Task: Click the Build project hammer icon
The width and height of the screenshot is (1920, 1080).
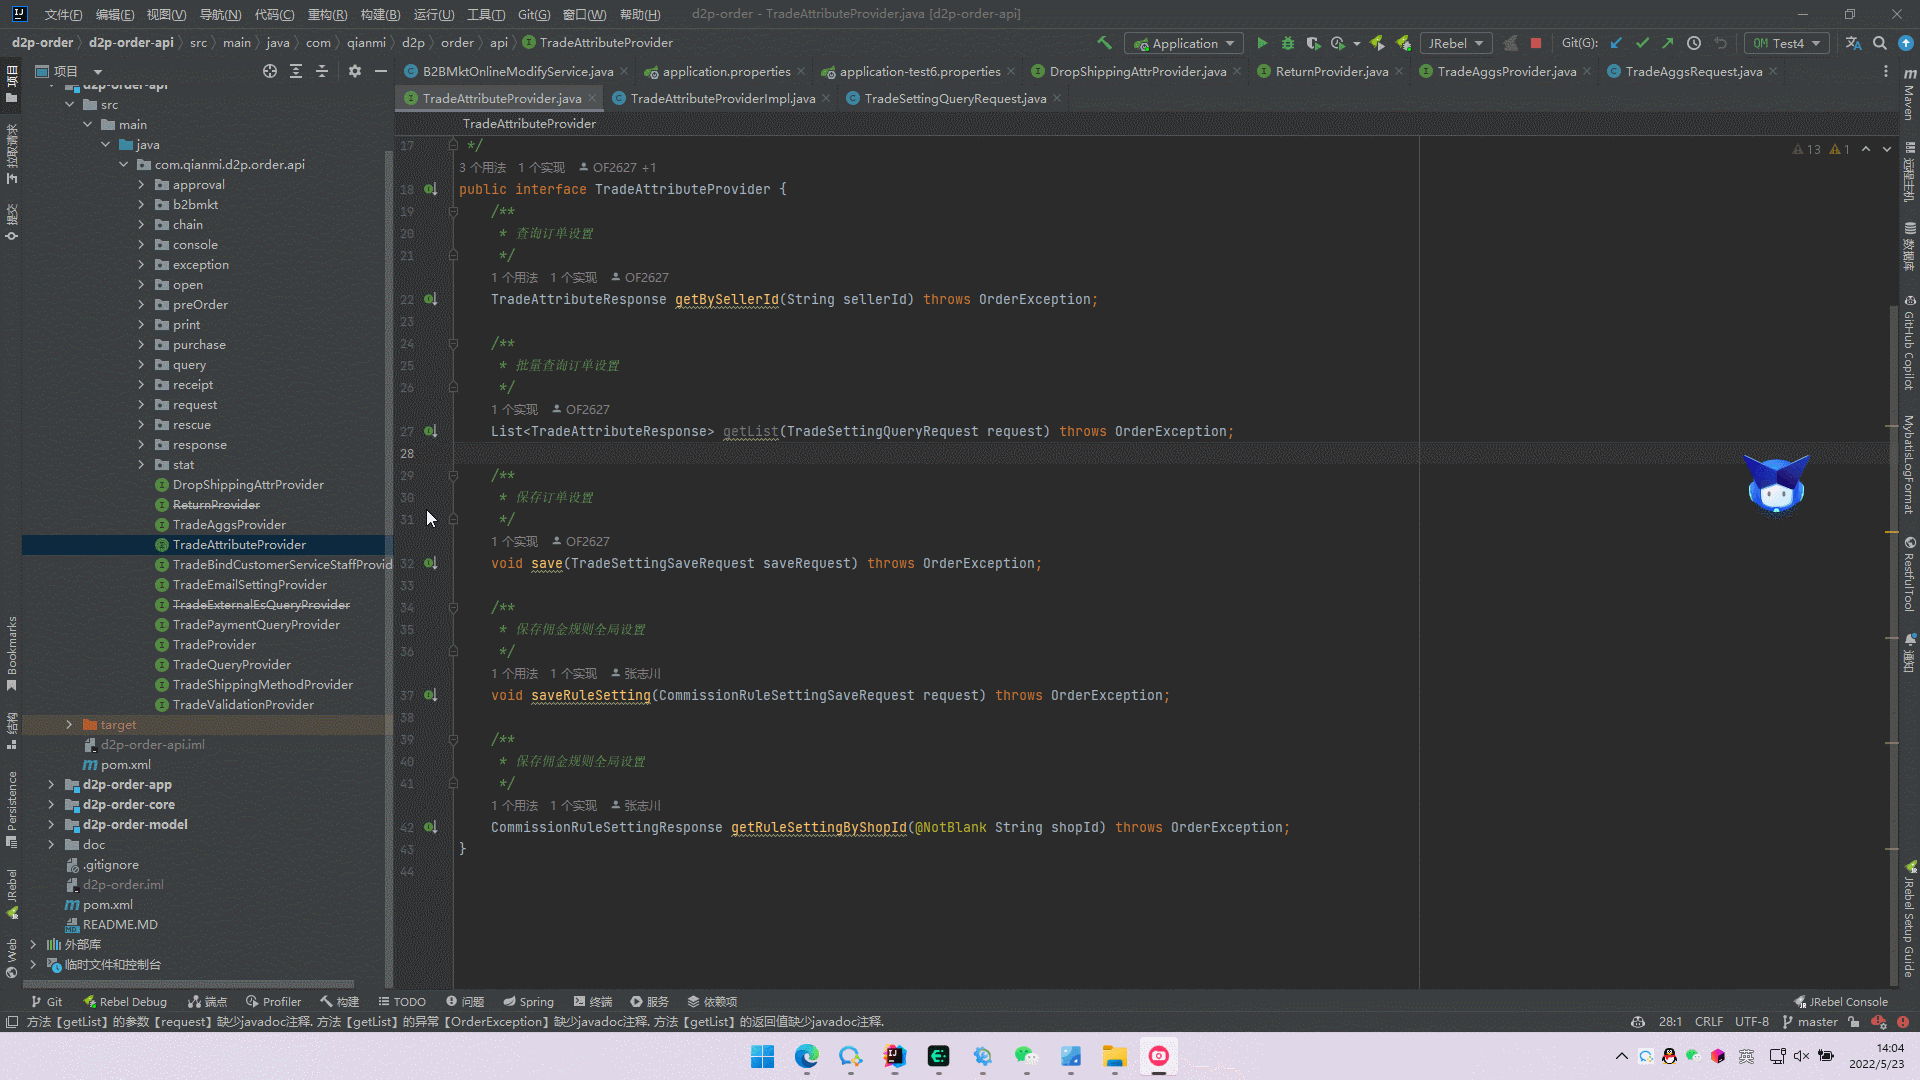Action: [x=1104, y=43]
